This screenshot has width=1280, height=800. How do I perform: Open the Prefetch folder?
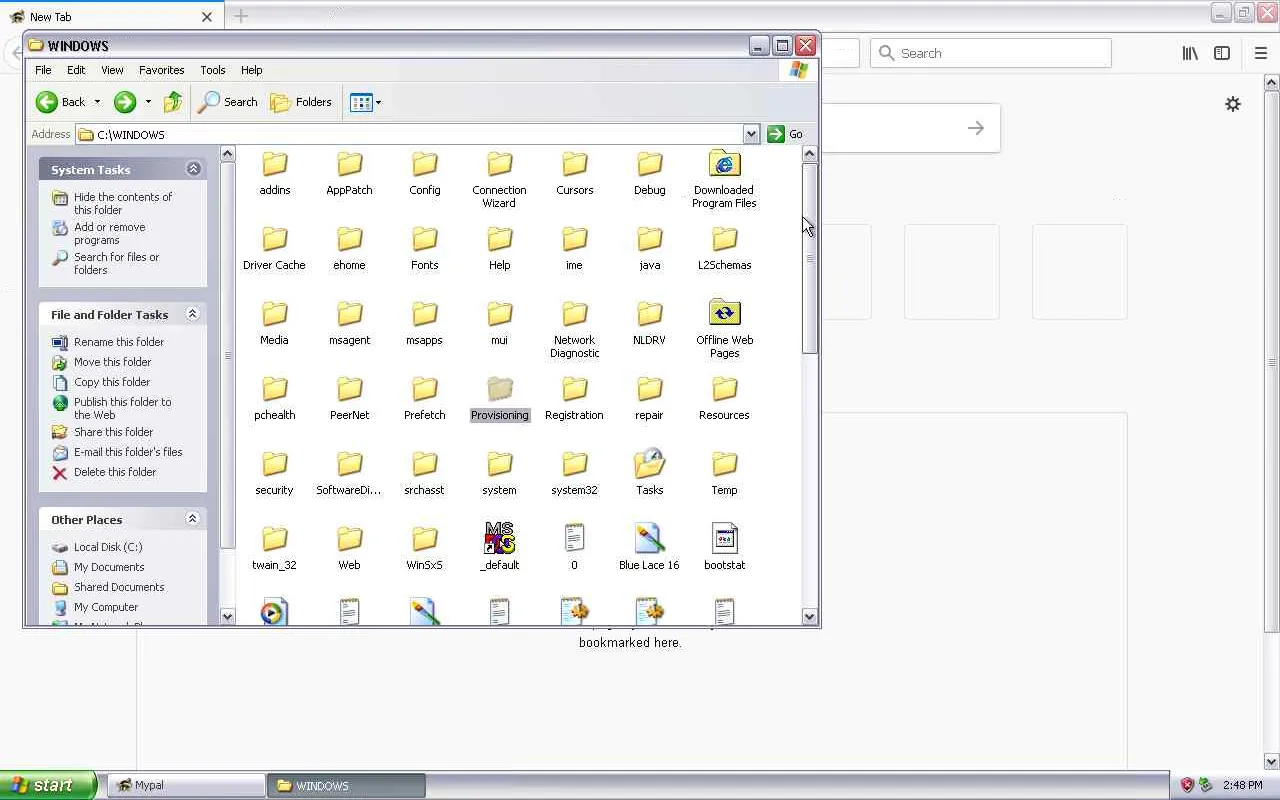coord(424,398)
